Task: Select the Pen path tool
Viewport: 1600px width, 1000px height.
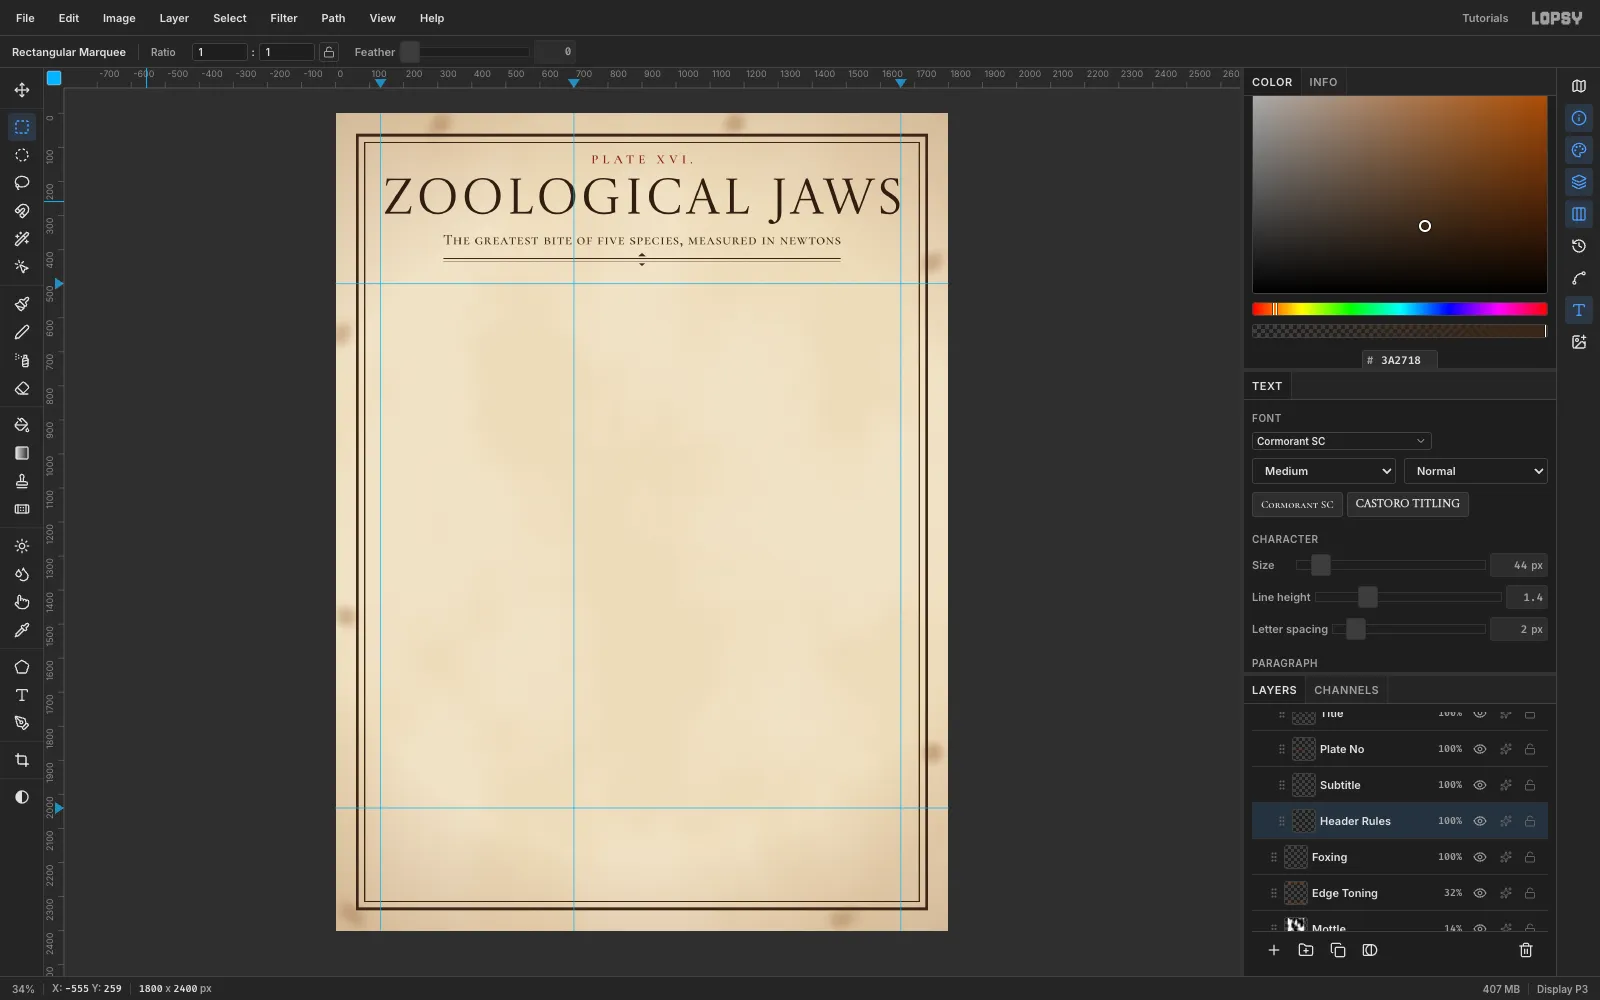Action: point(22,723)
